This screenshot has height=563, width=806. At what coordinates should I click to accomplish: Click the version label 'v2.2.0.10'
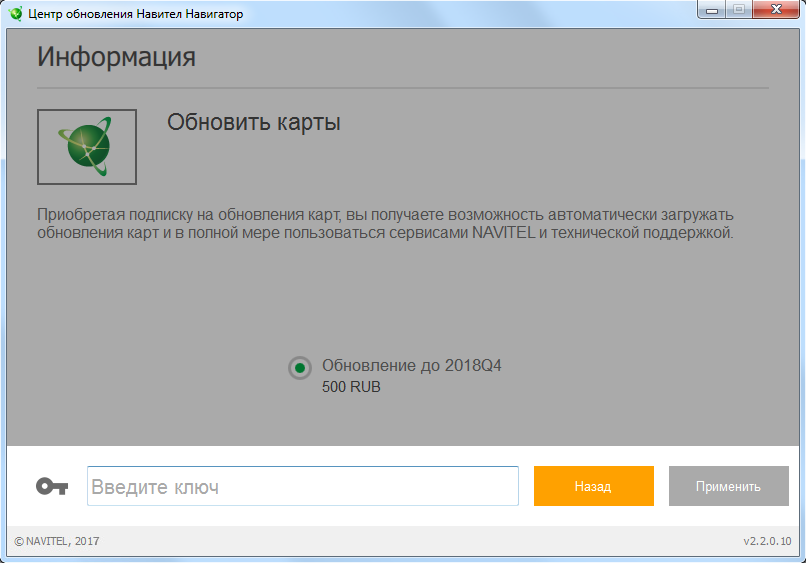767,541
